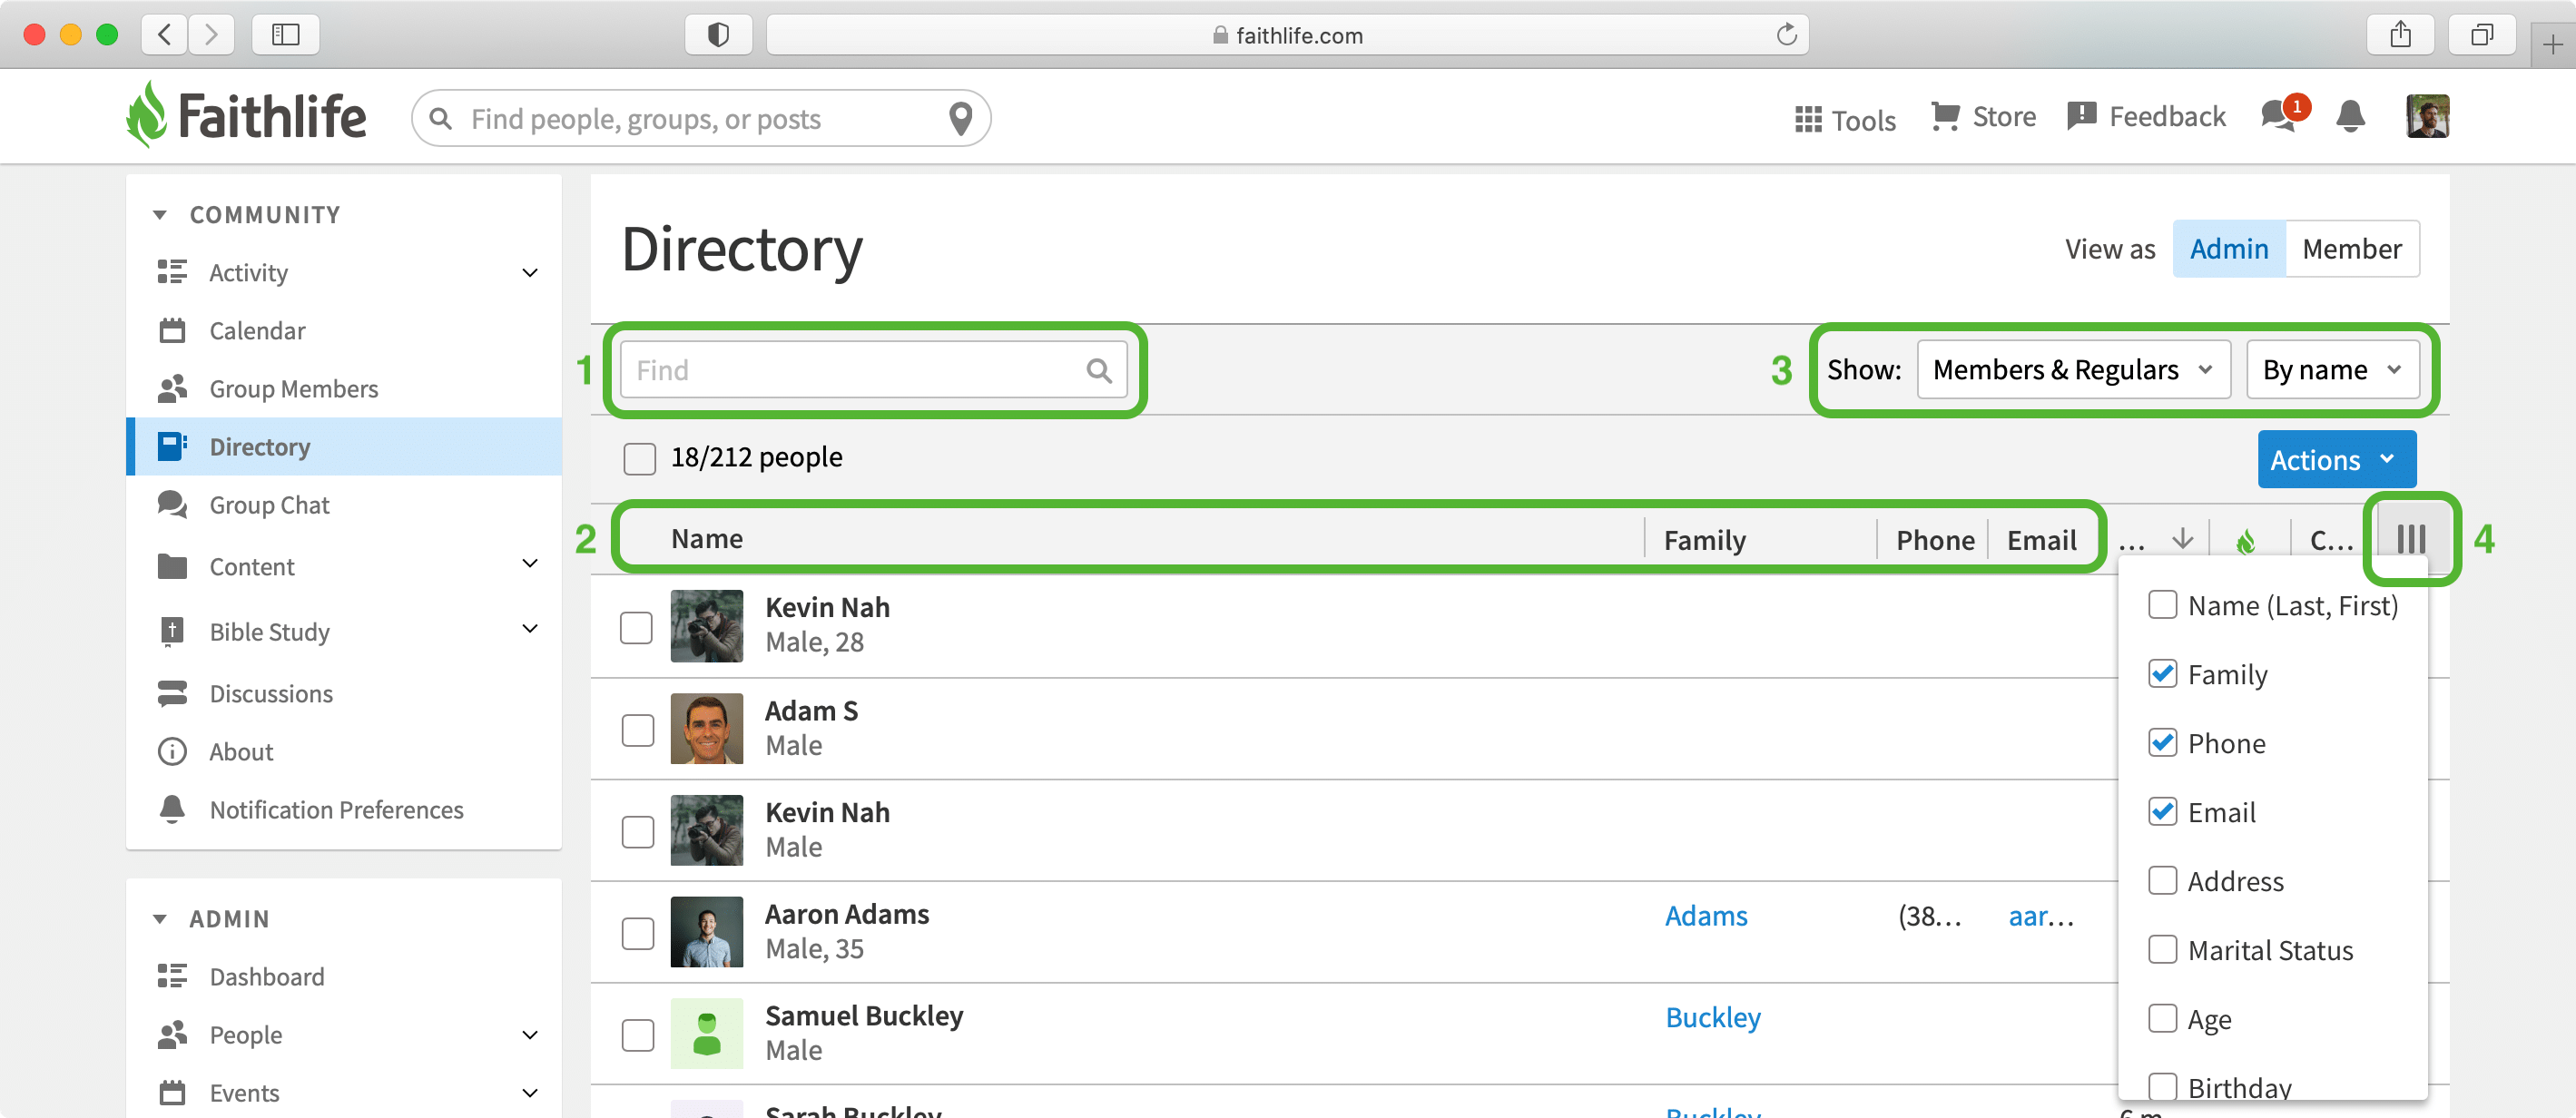Click the location pin in the search bar
This screenshot has width=2576, height=1118.
point(960,118)
